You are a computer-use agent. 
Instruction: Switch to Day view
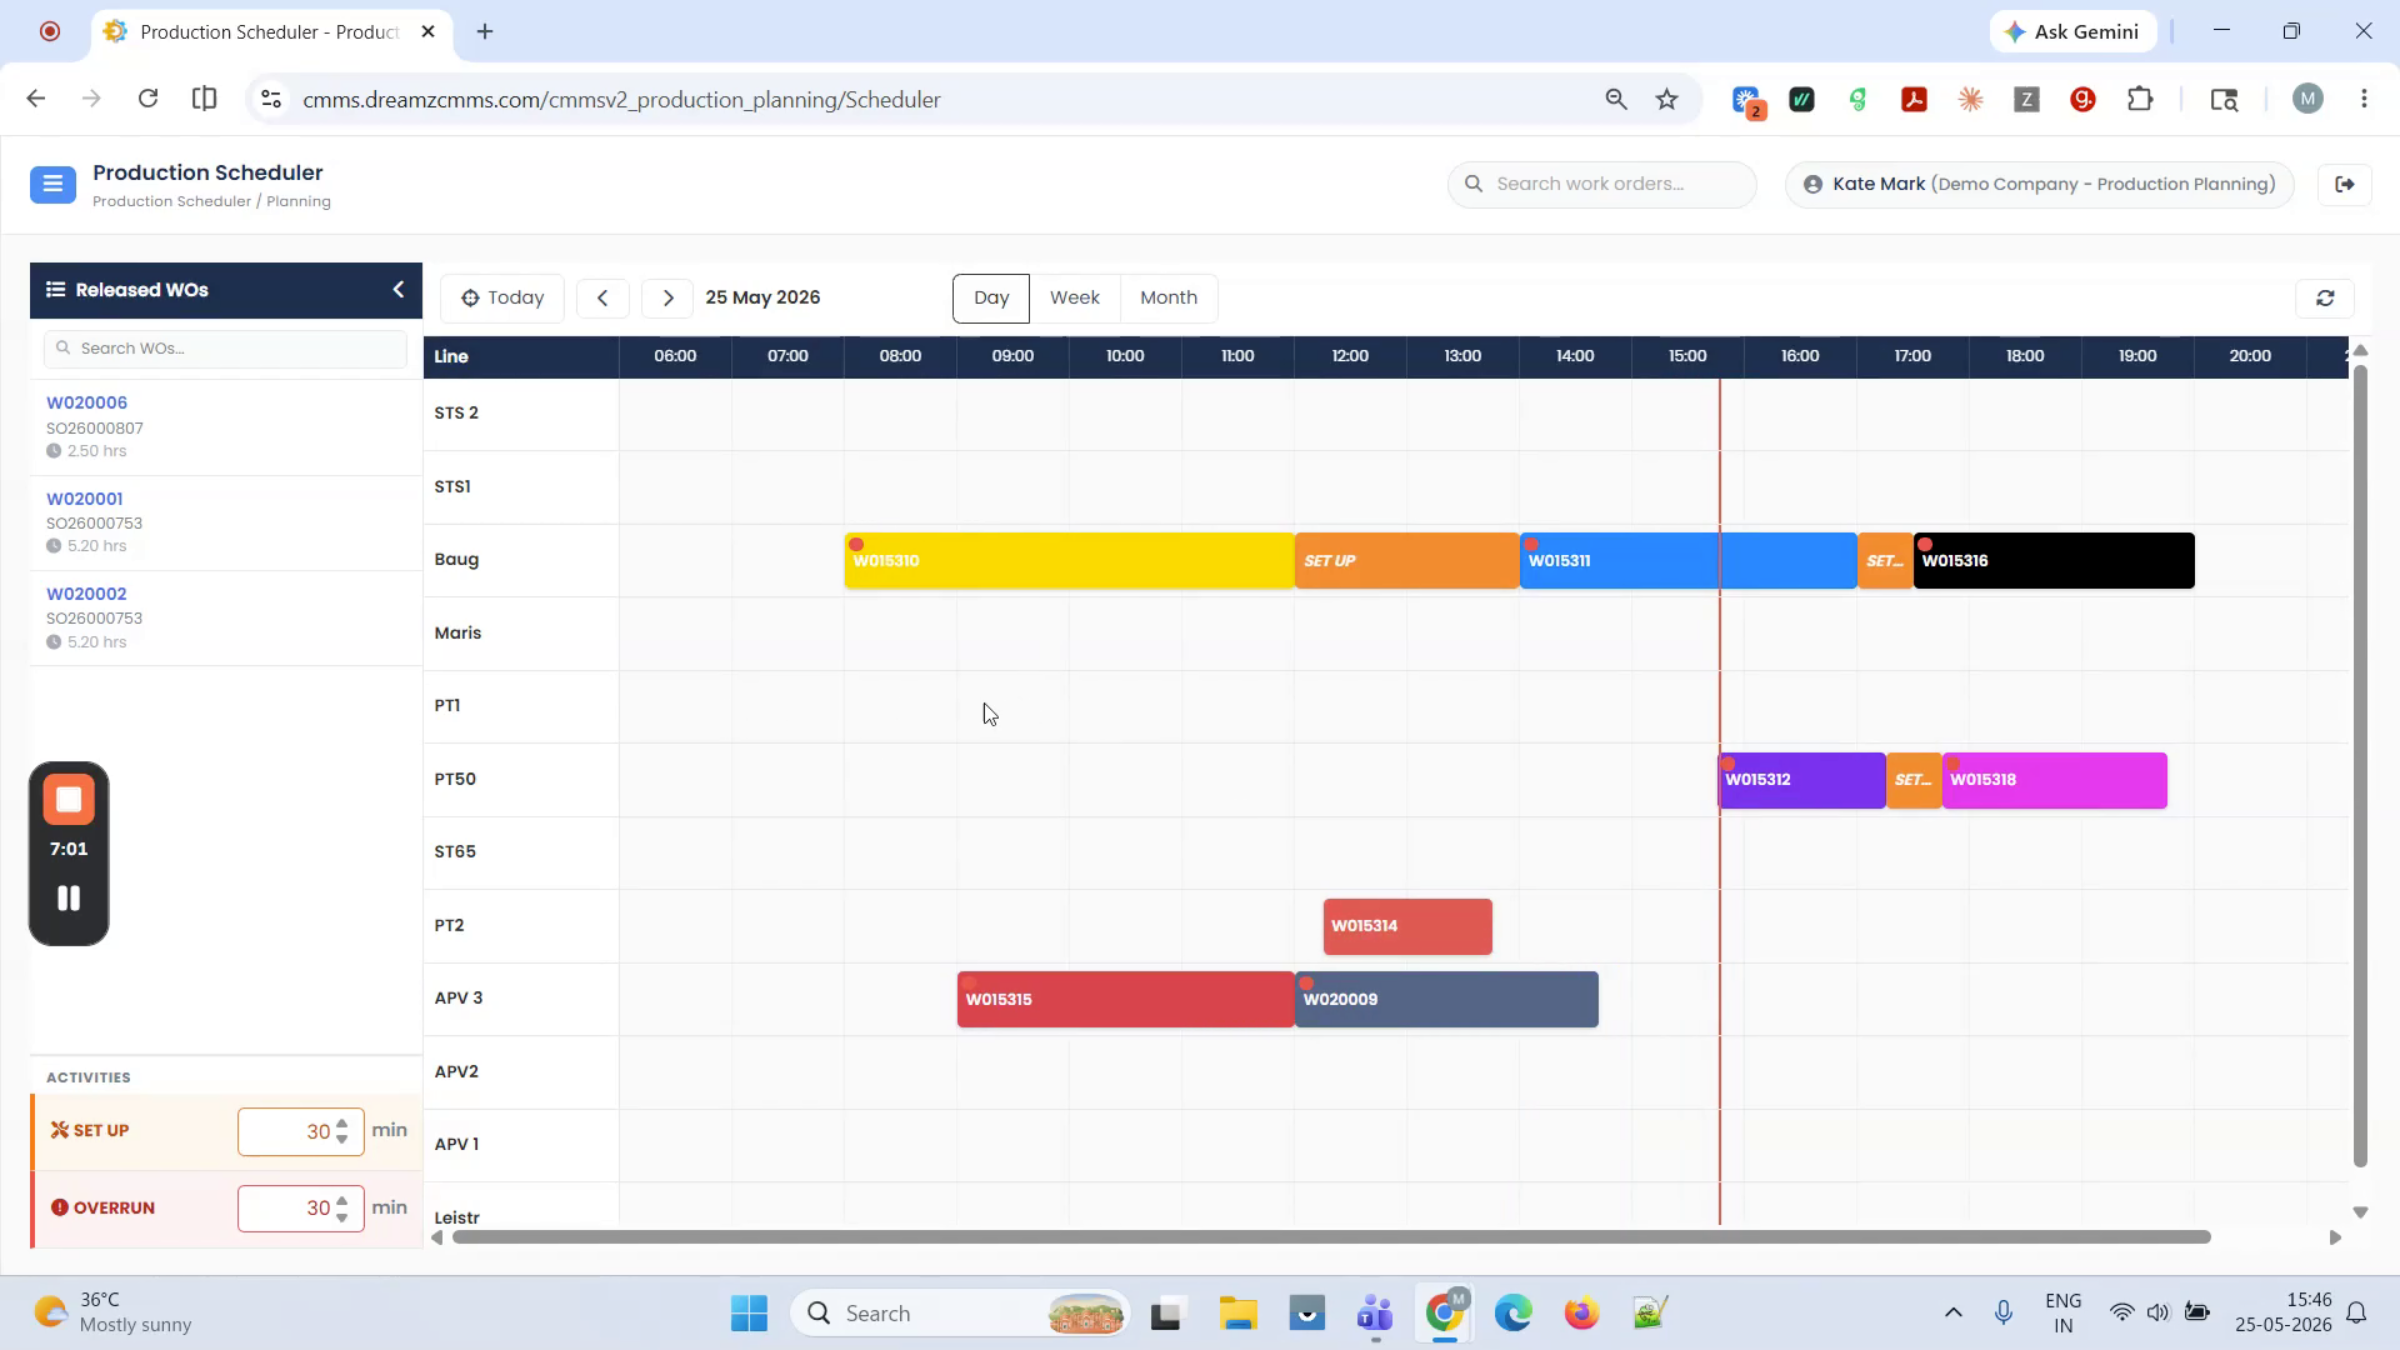click(x=991, y=298)
